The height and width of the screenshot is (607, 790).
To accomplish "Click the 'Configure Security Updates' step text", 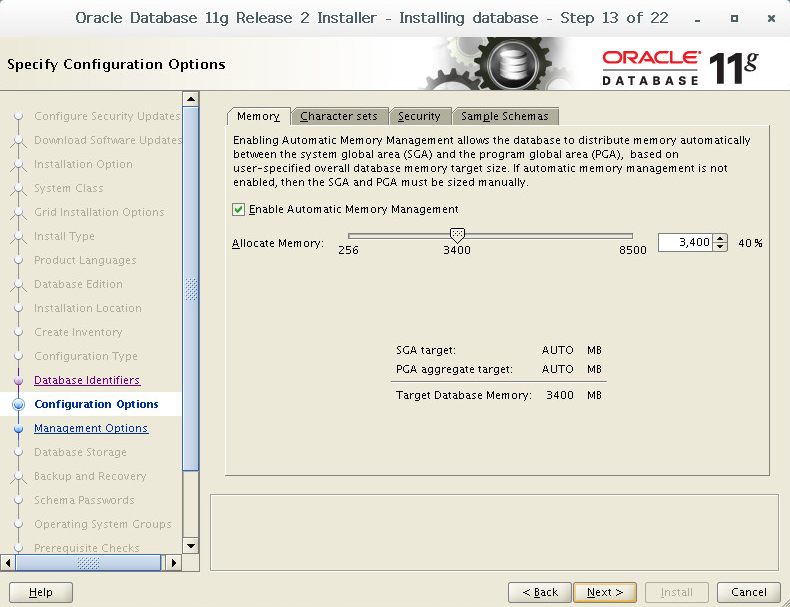I will pos(107,116).
